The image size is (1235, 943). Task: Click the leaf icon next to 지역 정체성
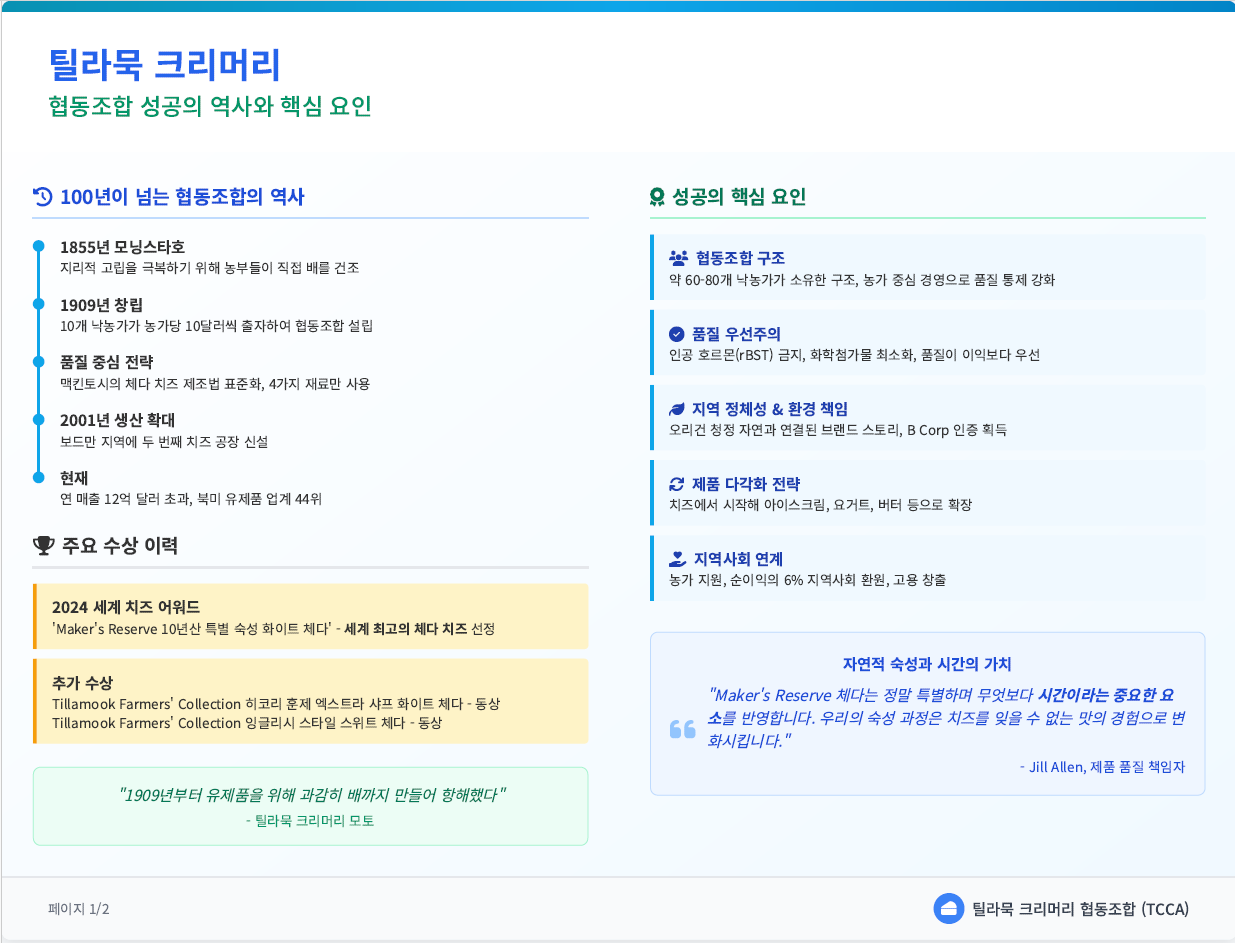(x=677, y=409)
